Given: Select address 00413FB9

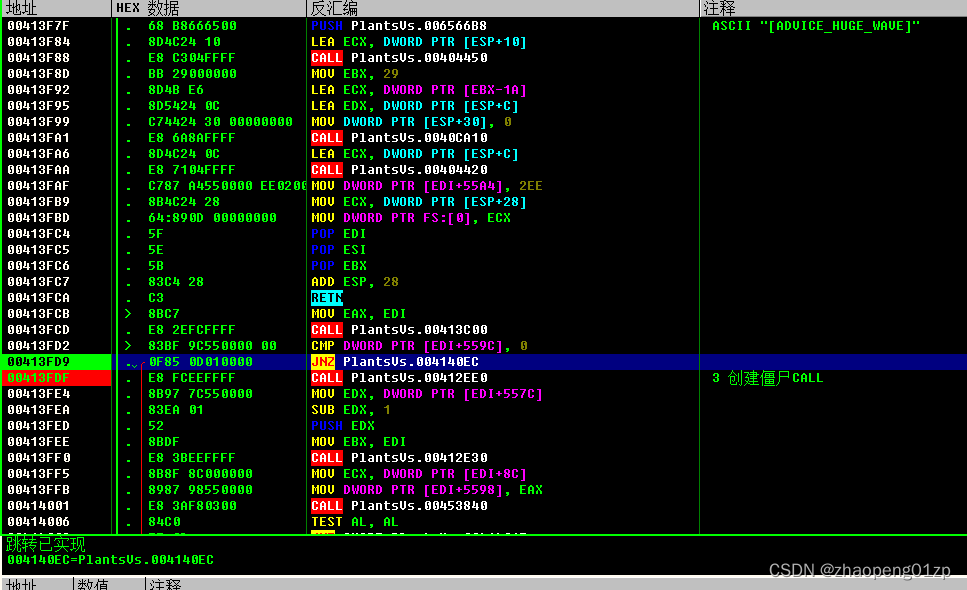Looking at the screenshot, I should coord(38,202).
